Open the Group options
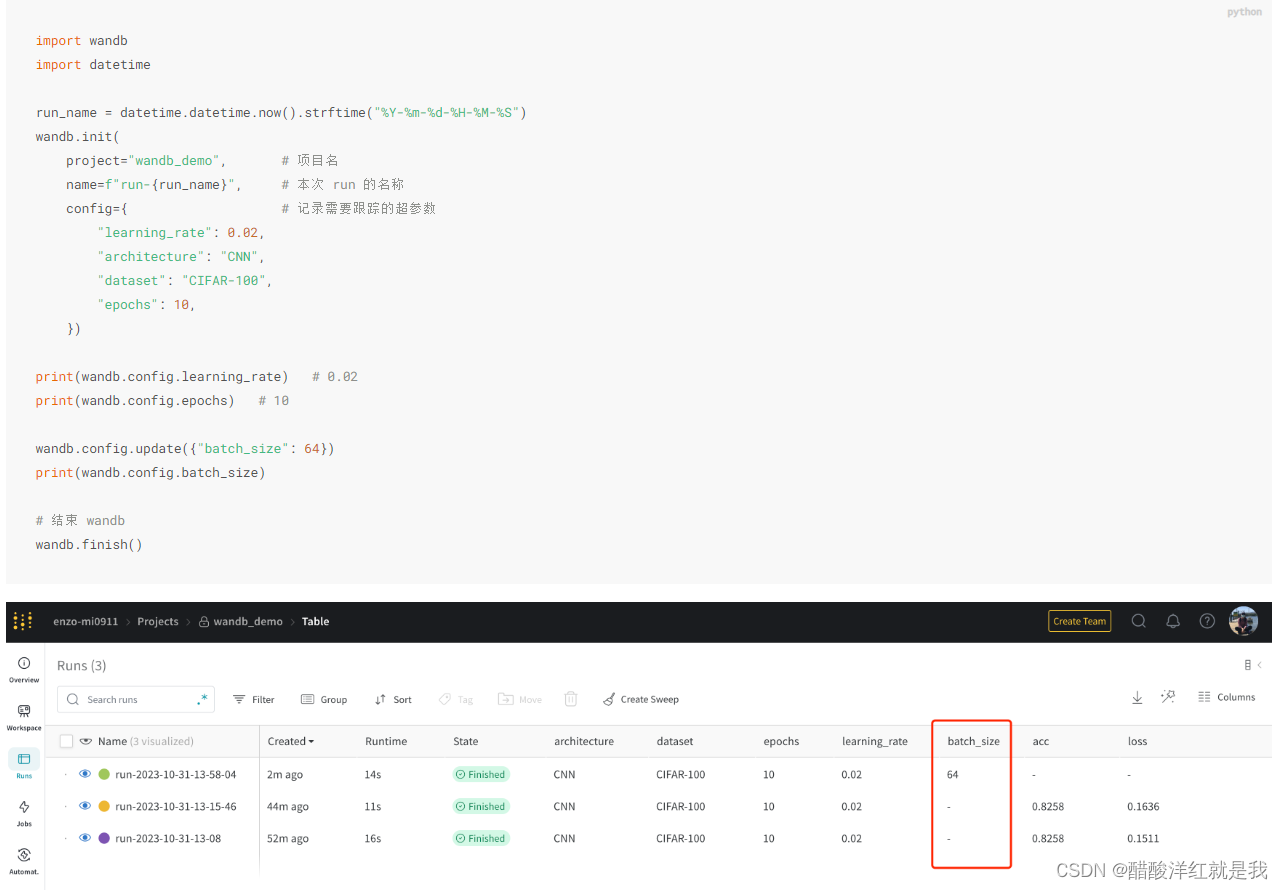Viewport: 1283px width, 890px height. [x=324, y=699]
